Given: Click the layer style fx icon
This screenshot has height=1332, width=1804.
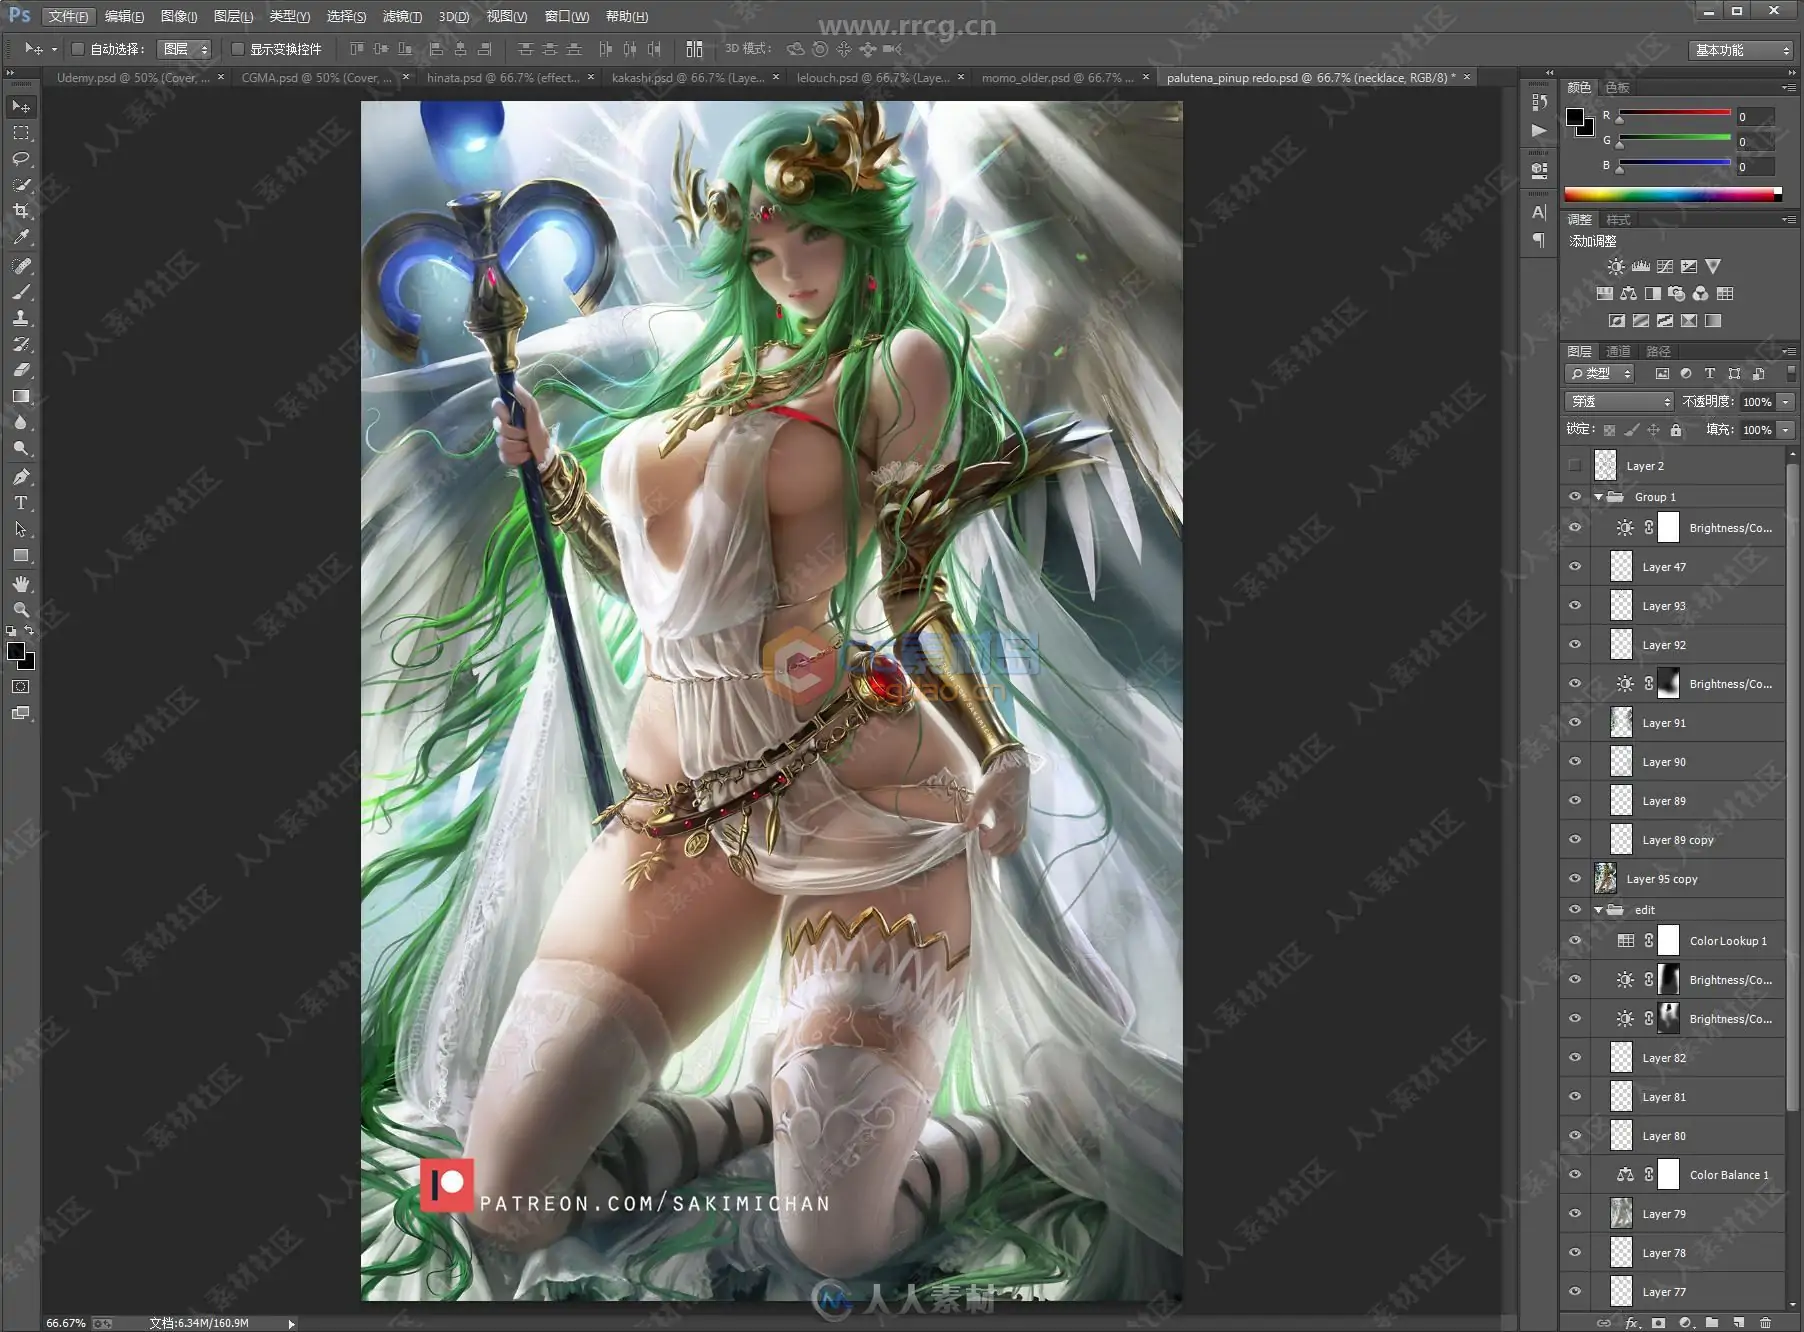Looking at the screenshot, I should [1632, 1322].
